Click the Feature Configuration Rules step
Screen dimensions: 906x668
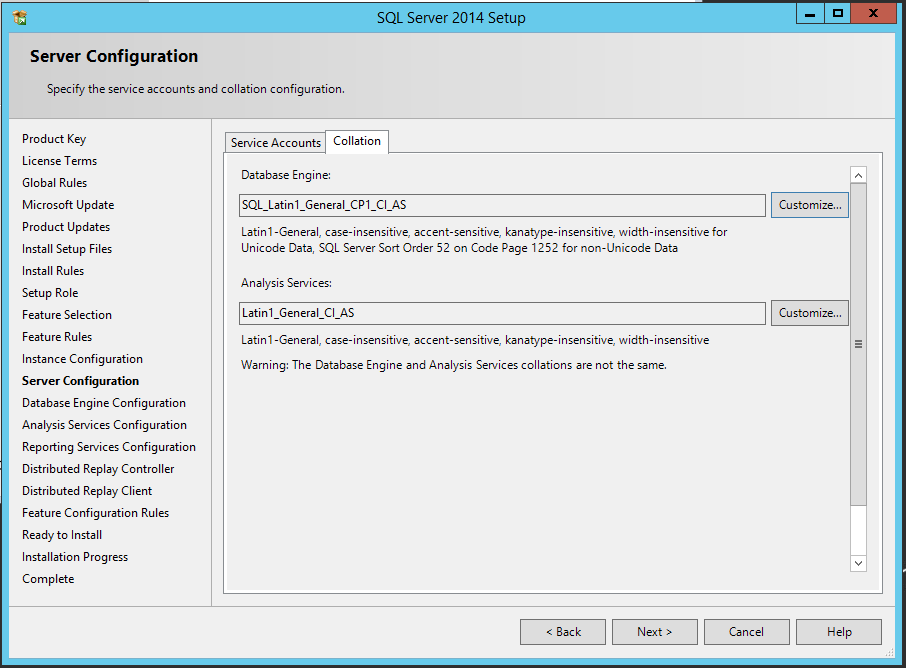[x=96, y=513]
